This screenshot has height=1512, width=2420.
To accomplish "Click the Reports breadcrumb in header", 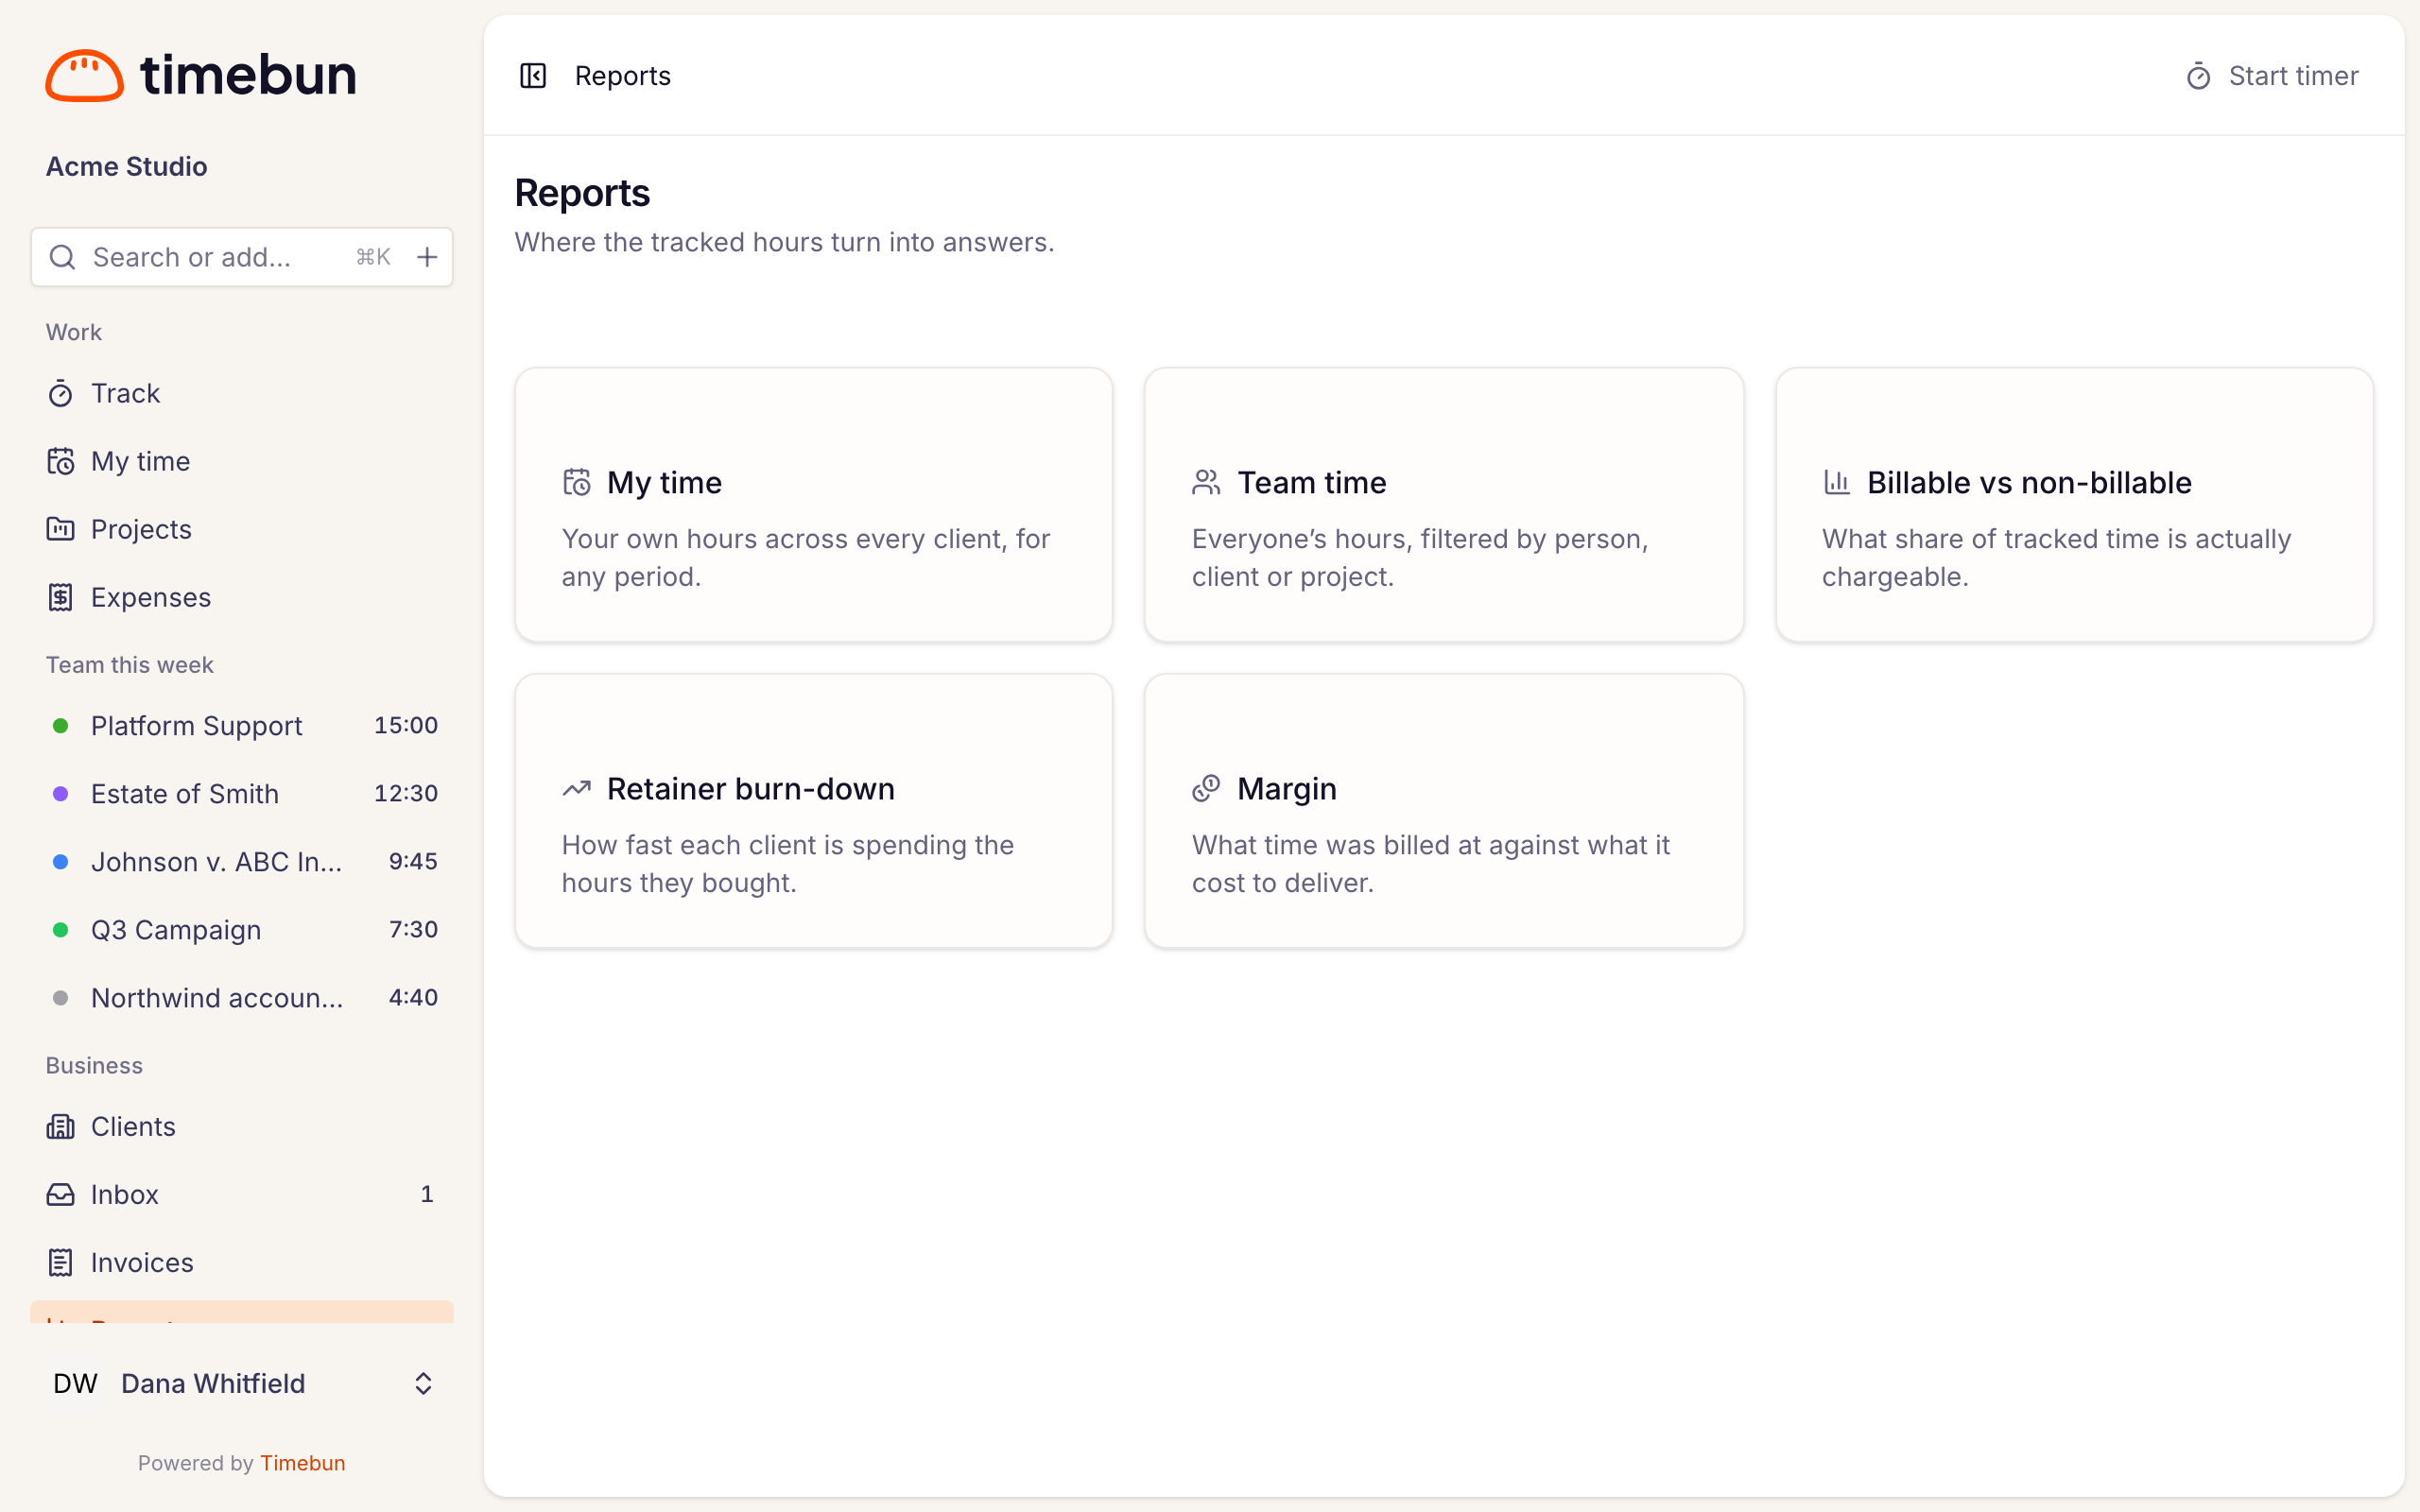I will point(622,76).
